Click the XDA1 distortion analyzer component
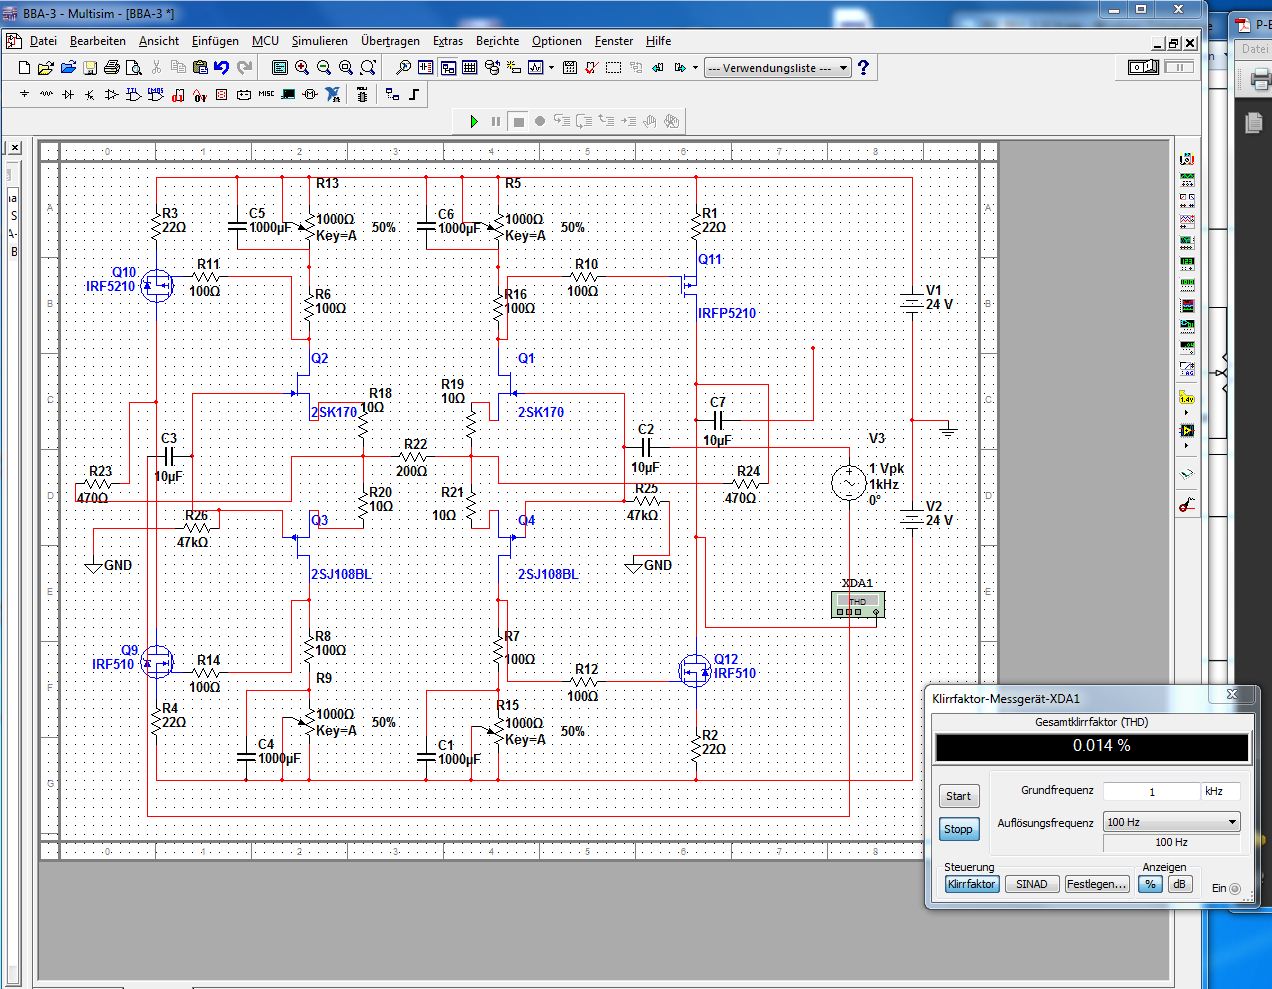This screenshot has width=1272, height=989. coord(858,604)
